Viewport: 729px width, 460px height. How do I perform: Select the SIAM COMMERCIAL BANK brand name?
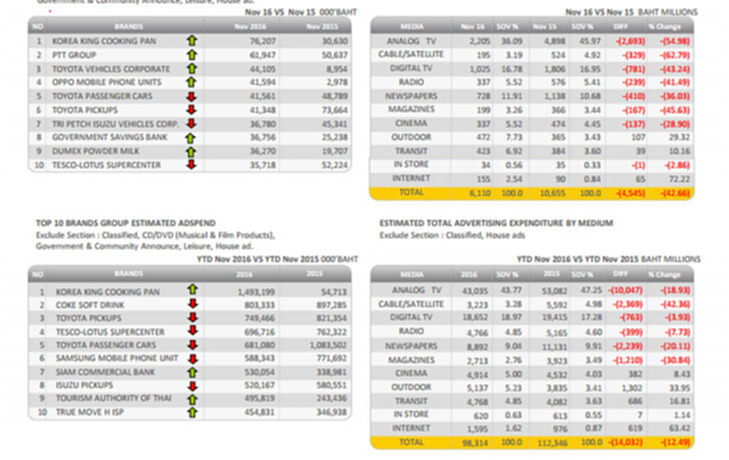(x=106, y=372)
